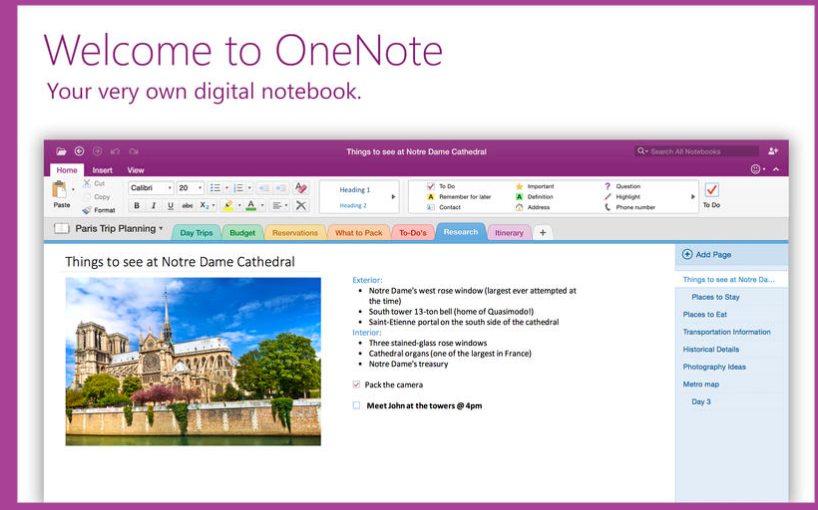This screenshot has width=818, height=510.
Task: Open the Day Trips section tab
Action: 196,233
